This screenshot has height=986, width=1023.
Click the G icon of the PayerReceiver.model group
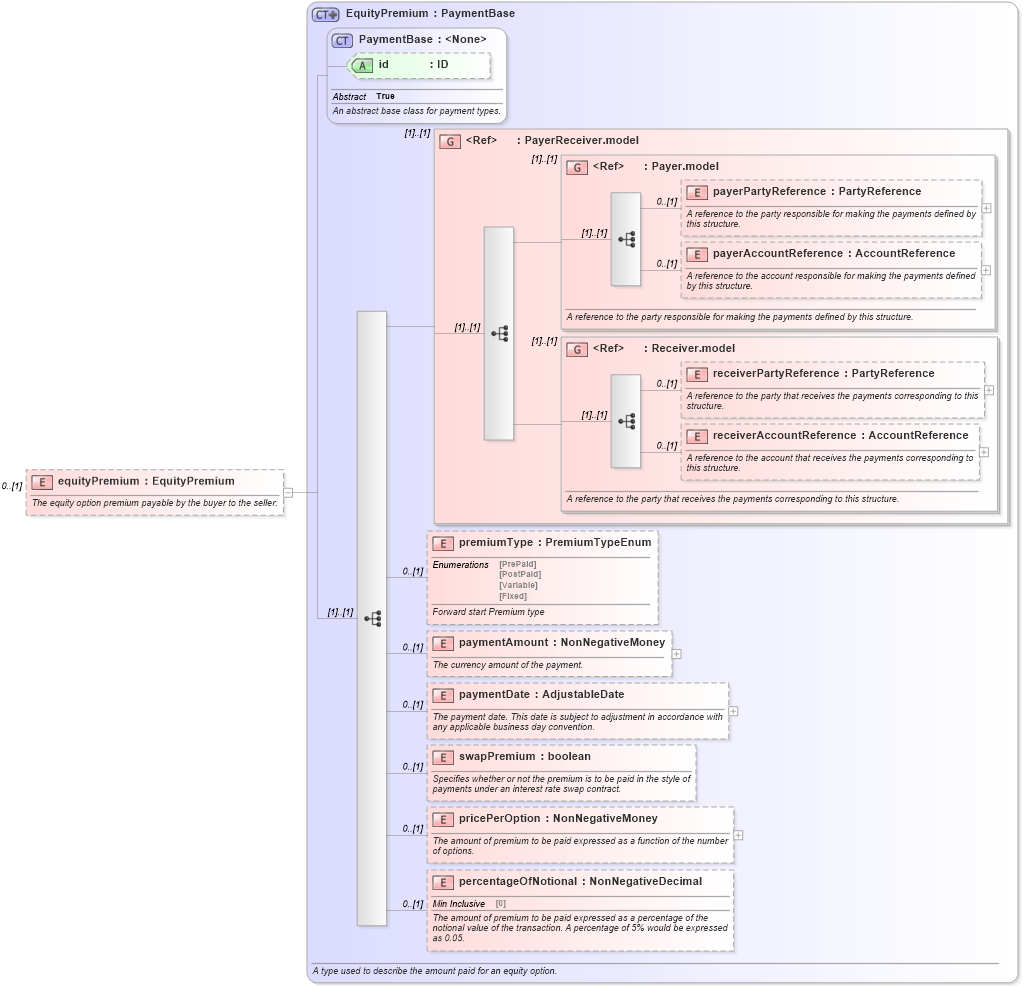click(x=448, y=141)
